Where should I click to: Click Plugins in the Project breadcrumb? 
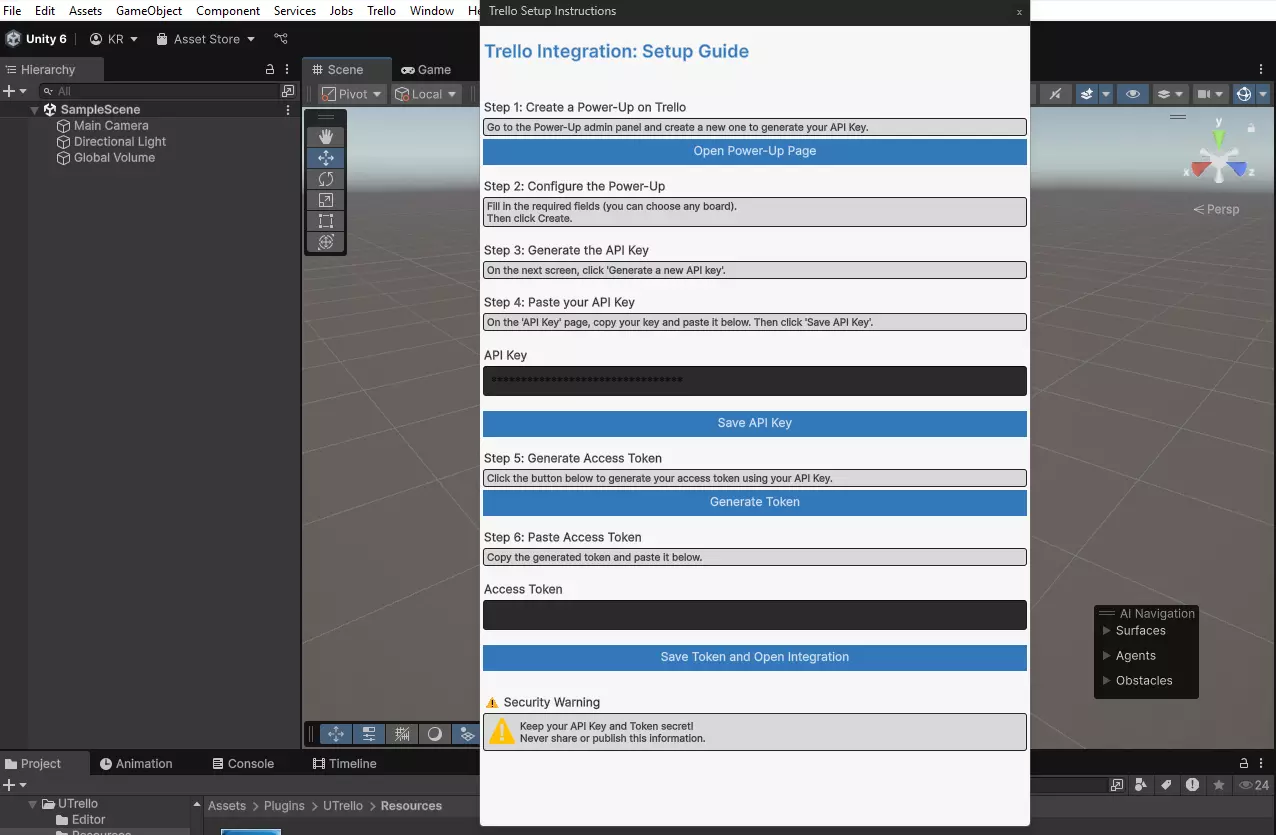tap(285, 806)
